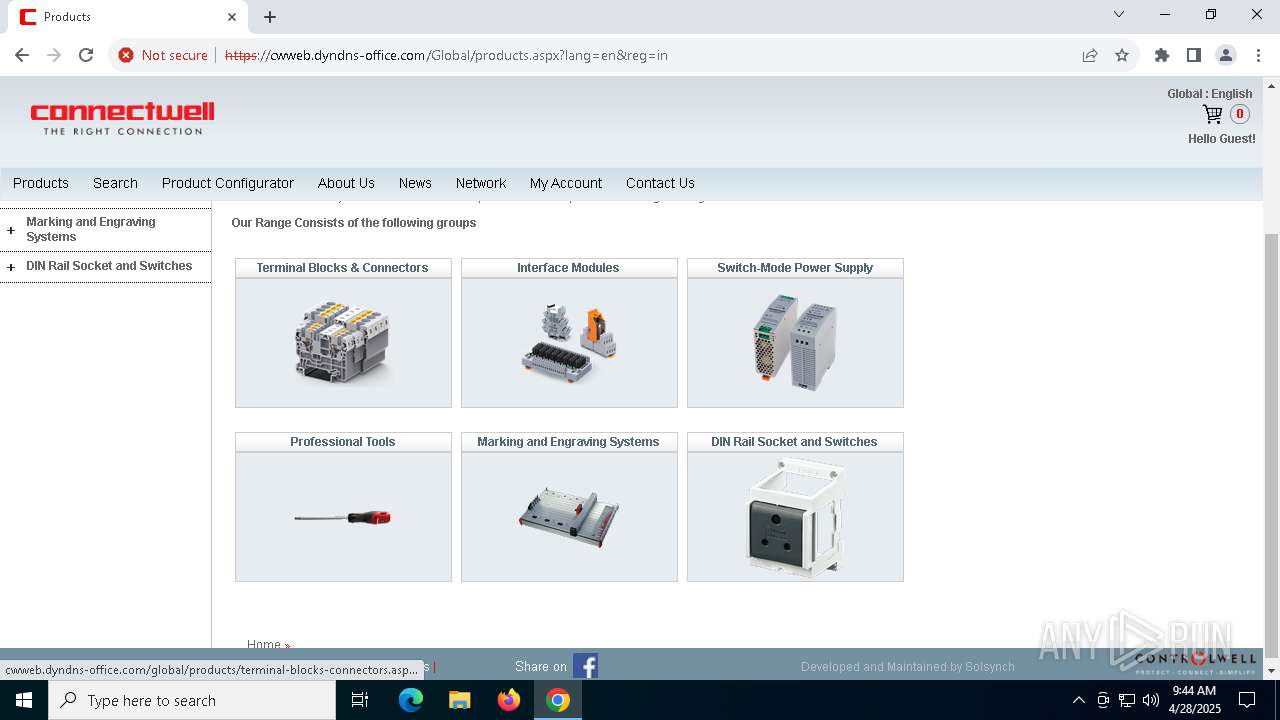This screenshot has height=720, width=1280.
Task: Open the tab search chevron
Action: tap(1119, 15)
